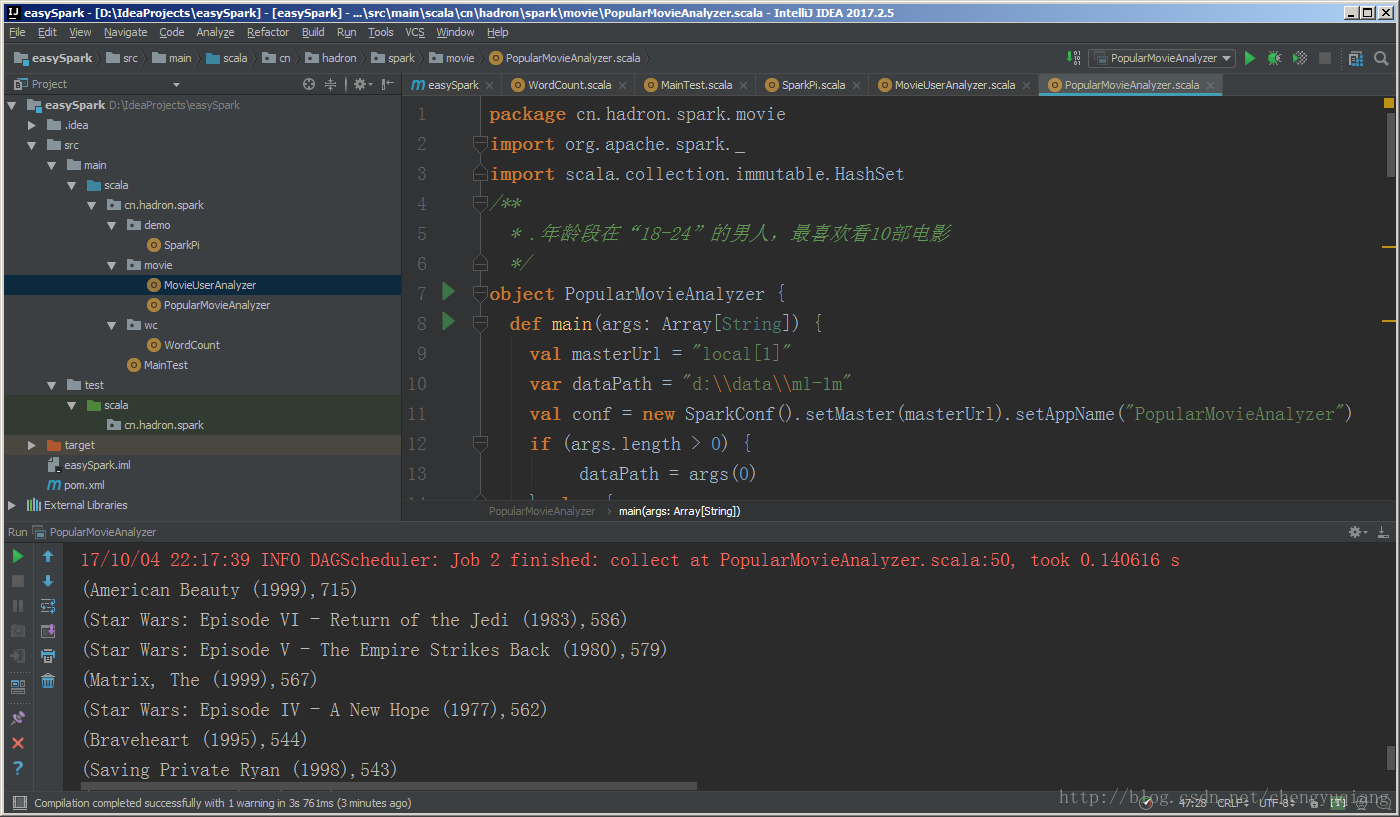The width and height of the screenshot is (1400, 817).
Task: Collapse all nodes in Project panel
Action: 329,84
